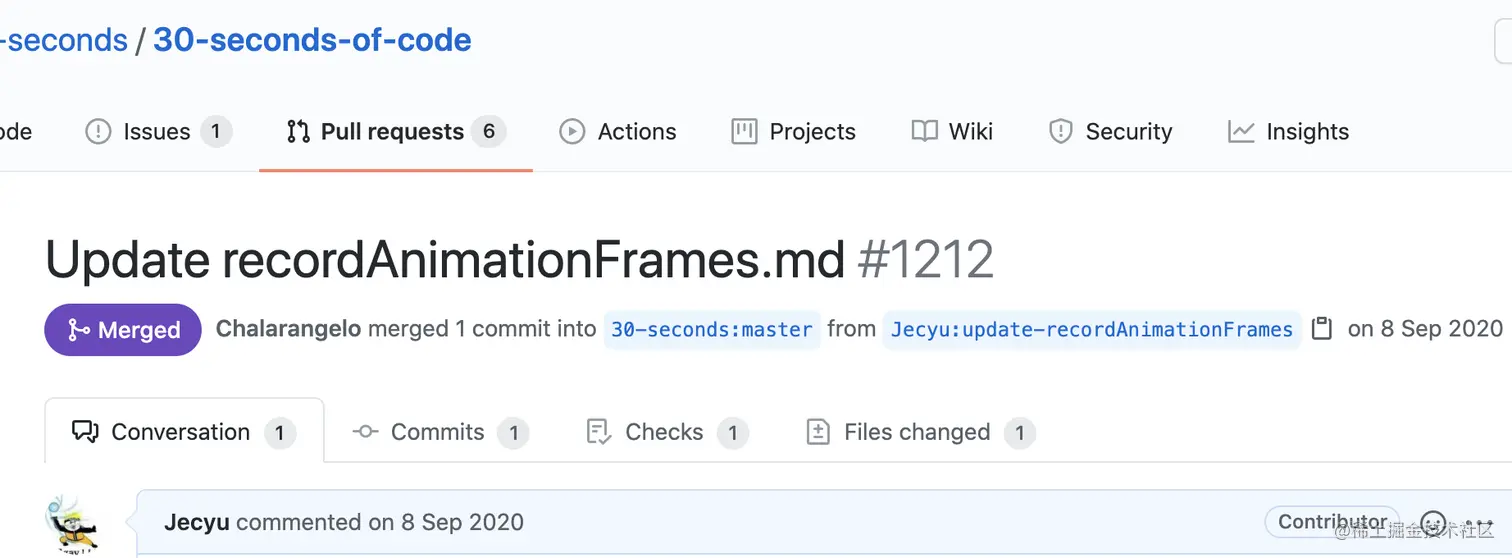Click the Issues circle icon
Viewport: 1512px width, 558px height.
point(98,132)
